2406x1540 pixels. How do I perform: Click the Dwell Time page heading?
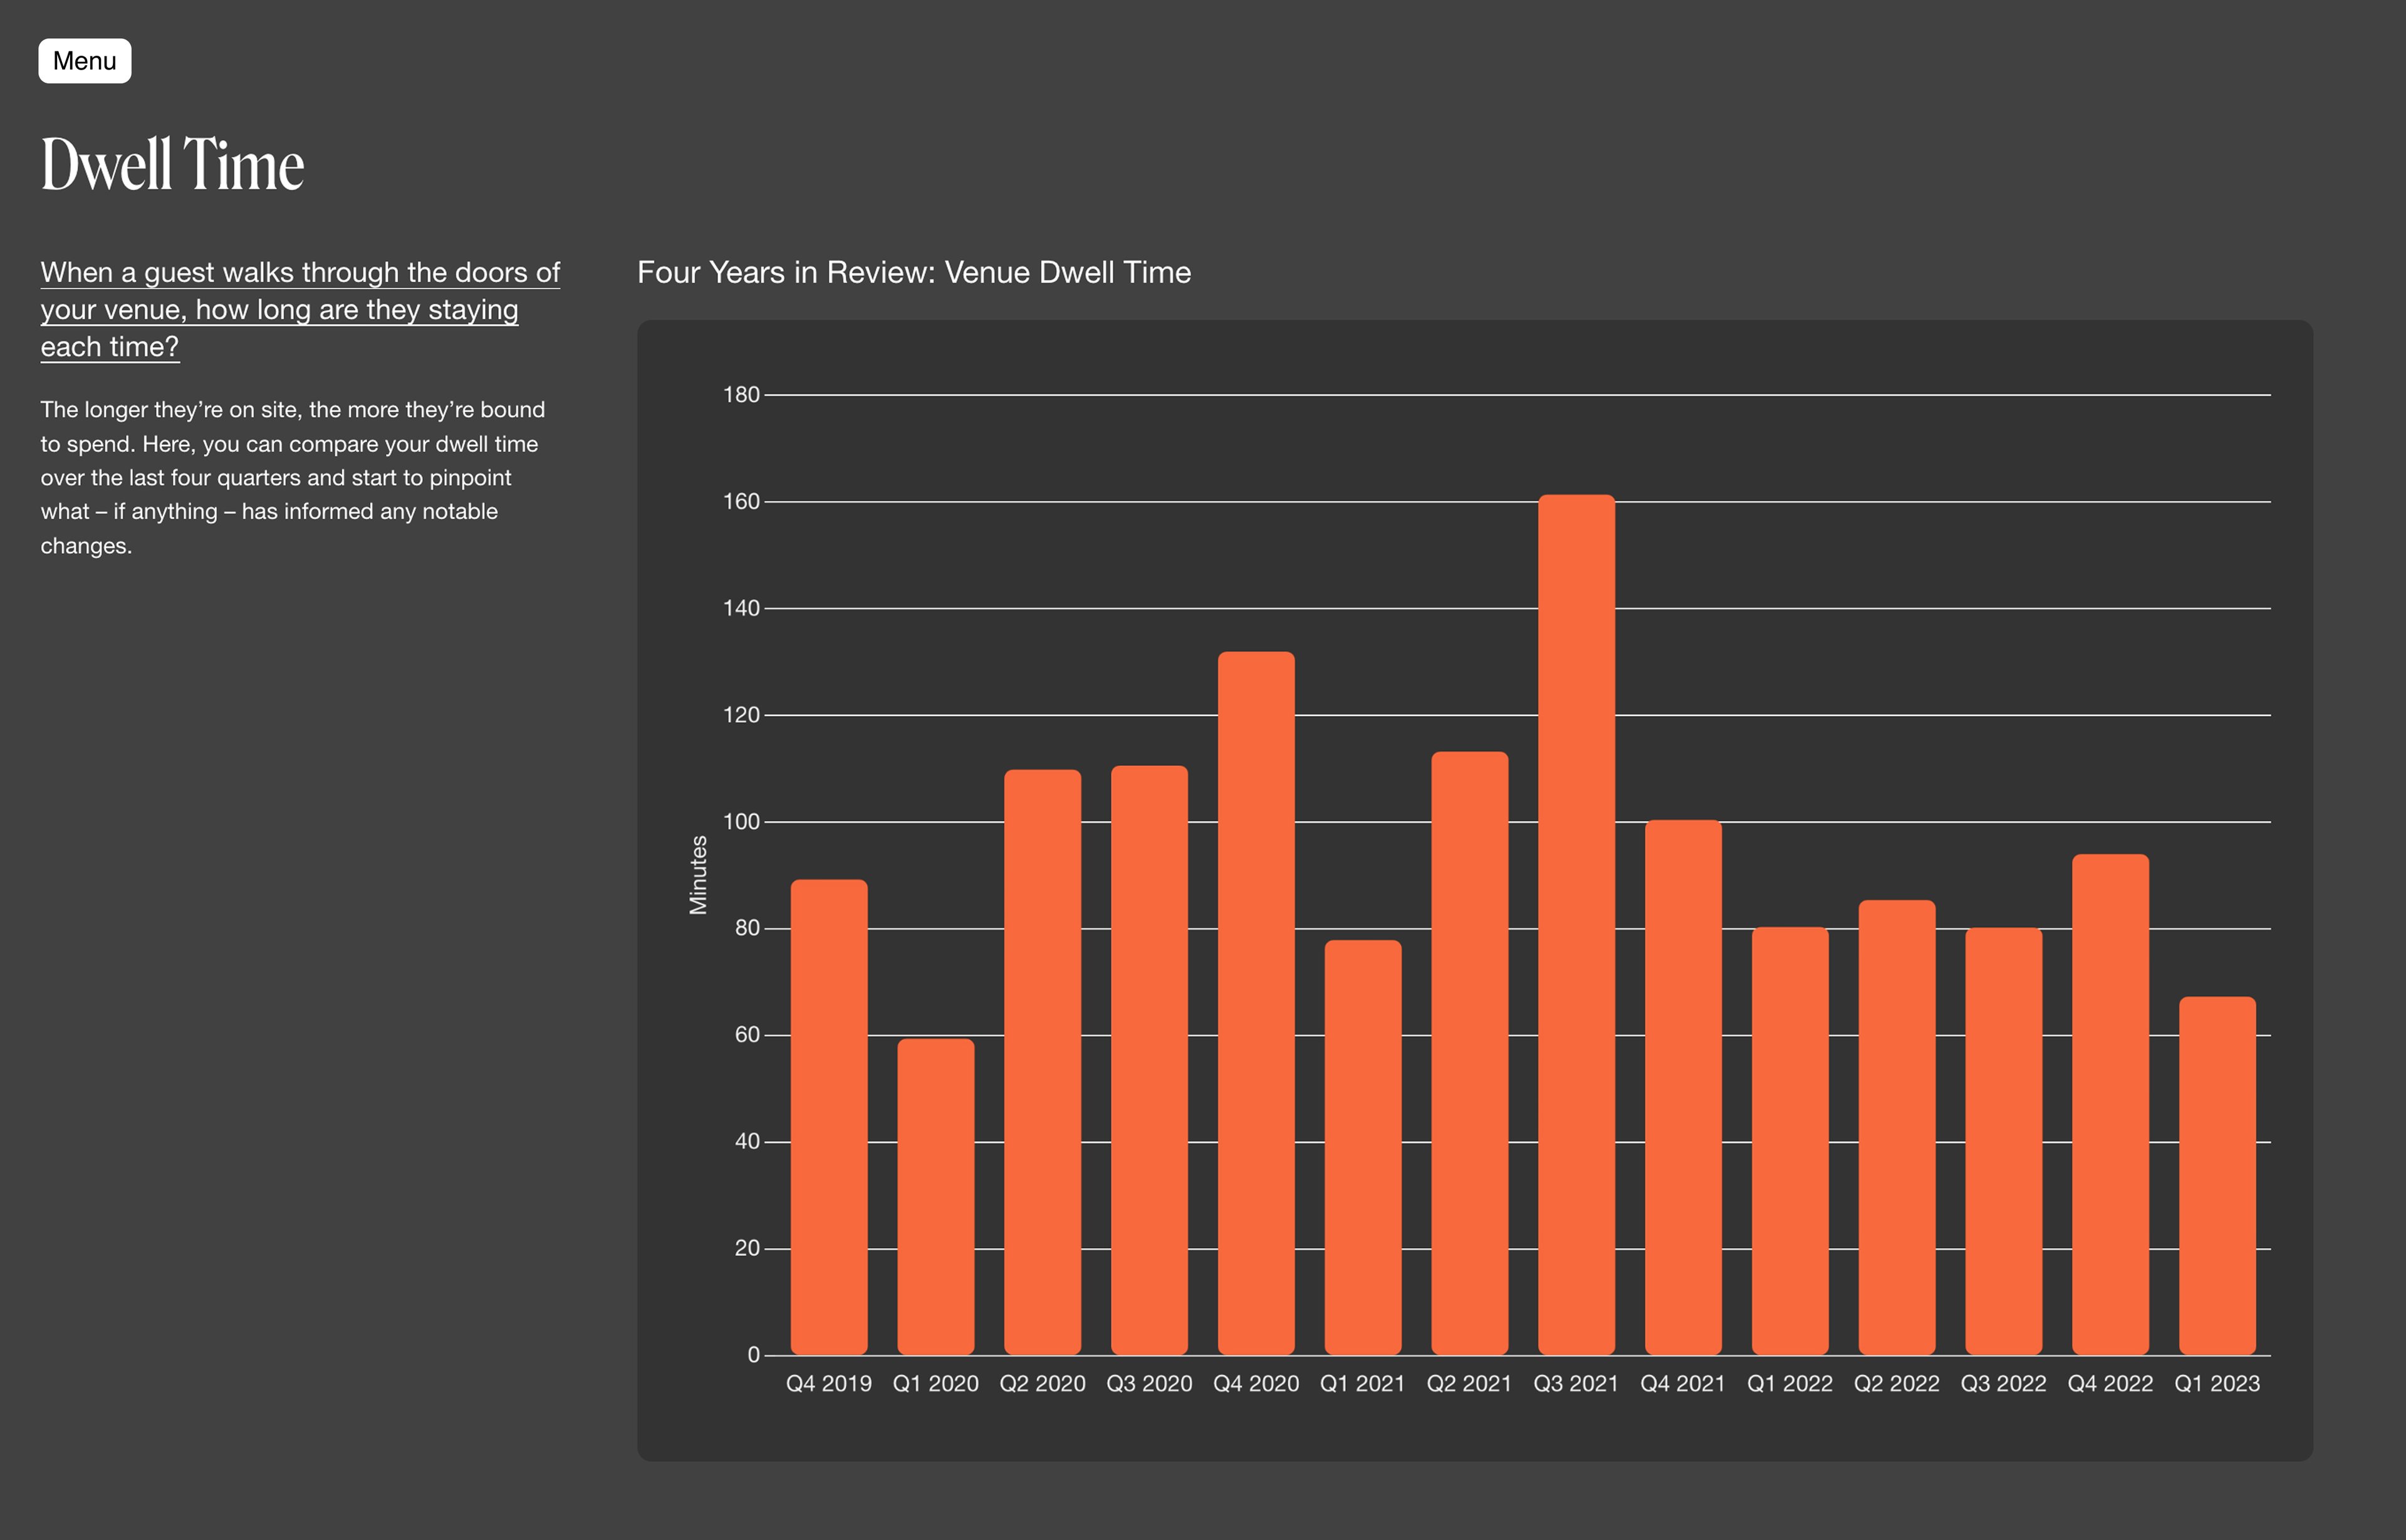(172, 165)
